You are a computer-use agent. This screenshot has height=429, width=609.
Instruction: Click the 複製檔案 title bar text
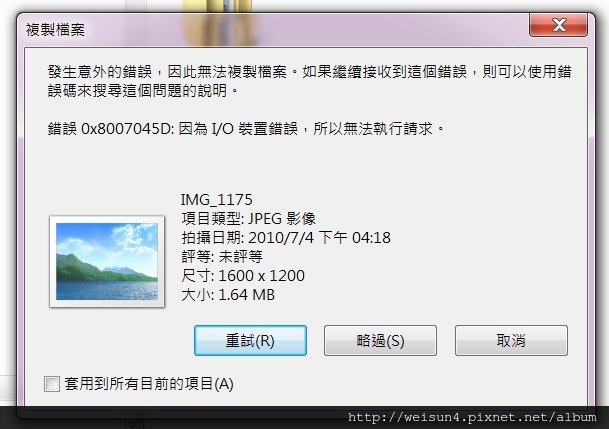tap(55, 30)
